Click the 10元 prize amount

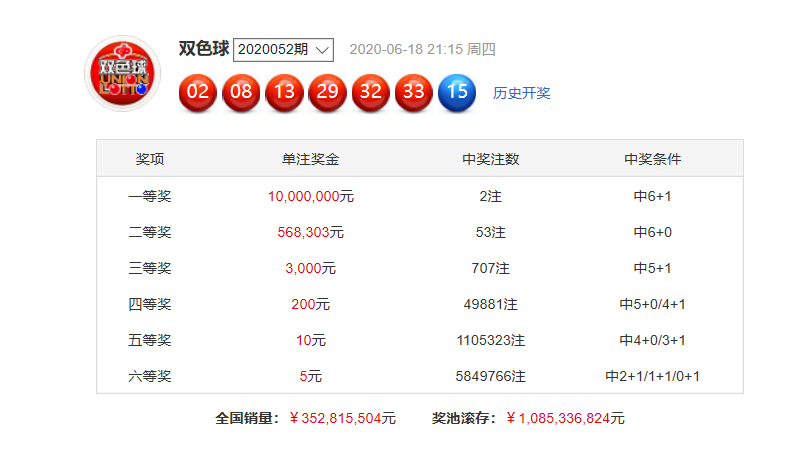pos(311,340)
